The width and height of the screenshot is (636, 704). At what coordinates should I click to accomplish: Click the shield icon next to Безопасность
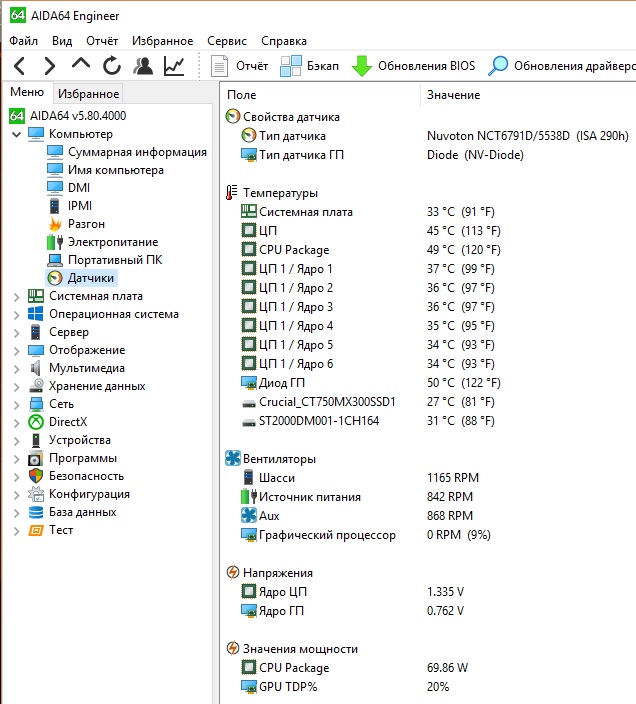pyautogui.click(x=36, y=476)
